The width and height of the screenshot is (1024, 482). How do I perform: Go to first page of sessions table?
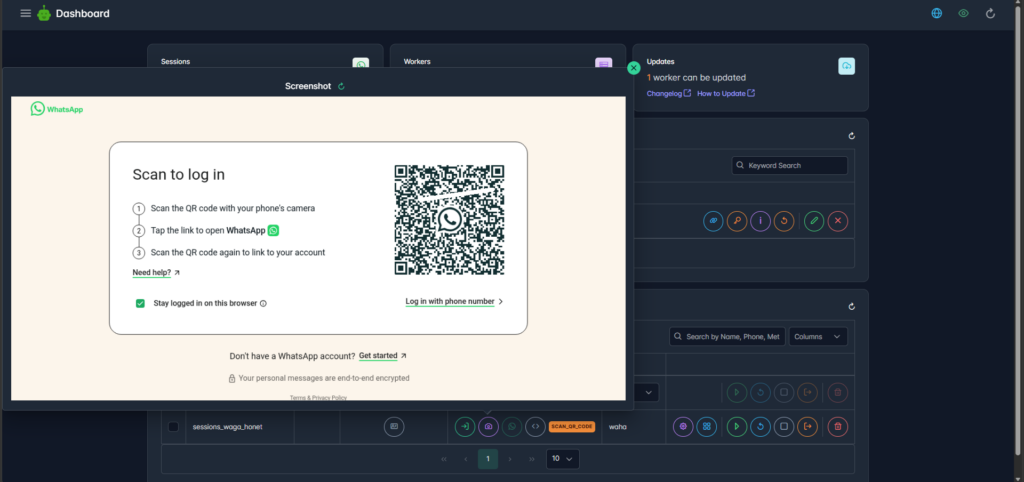[444, 459]
